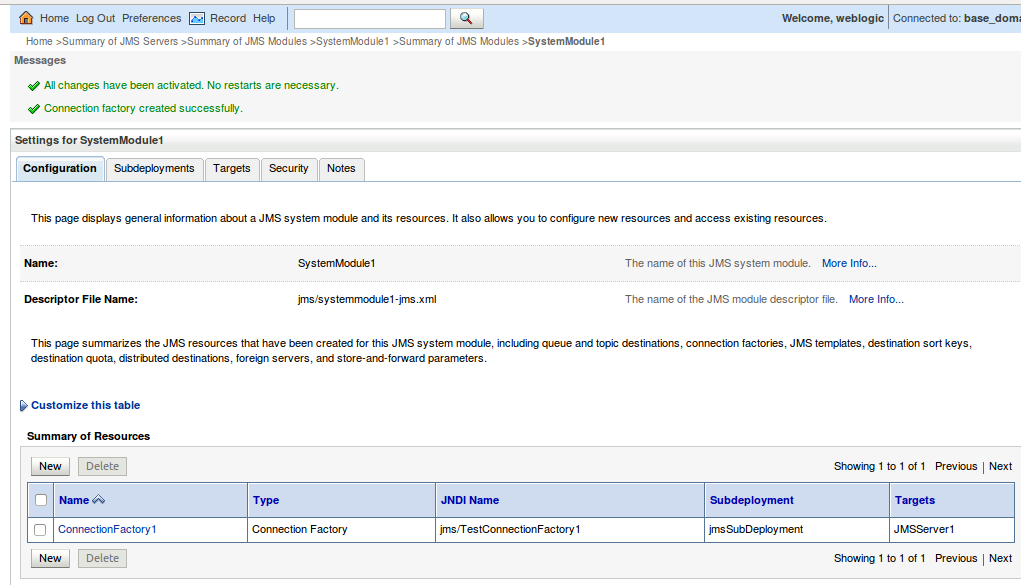
Task: Switch to the Subdeployments tab
Action: pos(154,169)
